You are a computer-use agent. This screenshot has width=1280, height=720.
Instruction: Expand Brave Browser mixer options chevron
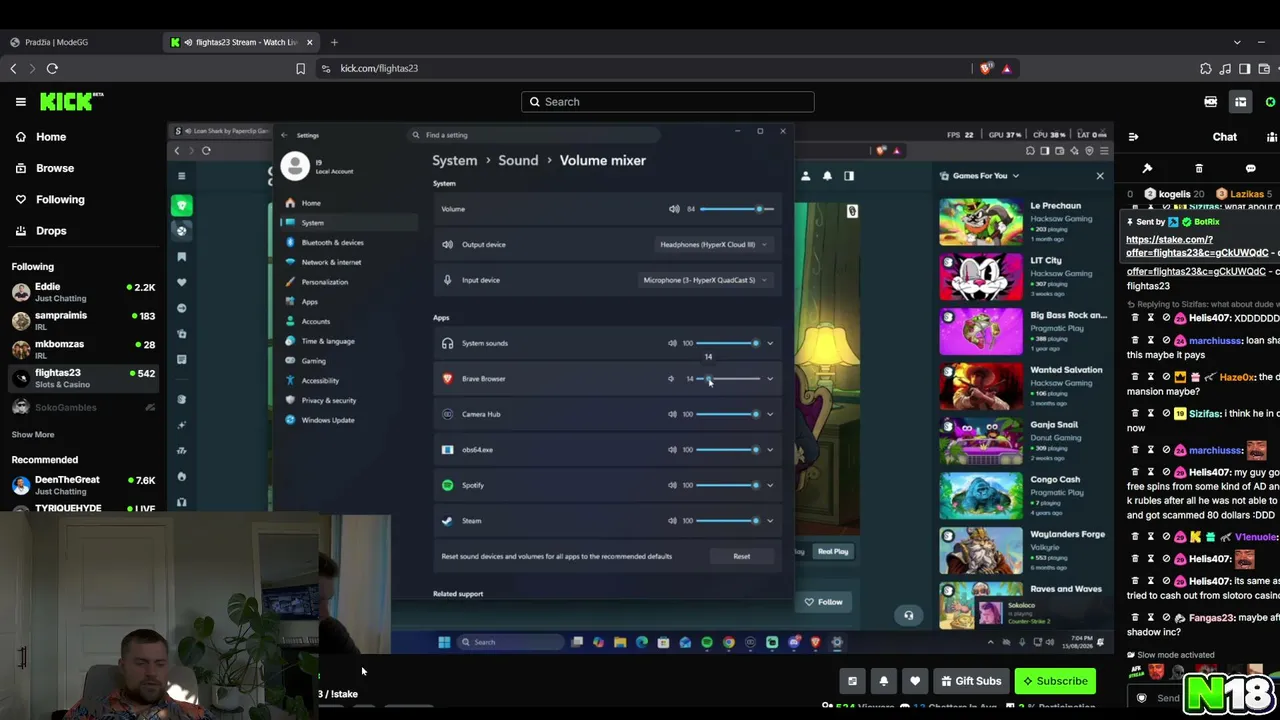[769, 379]
